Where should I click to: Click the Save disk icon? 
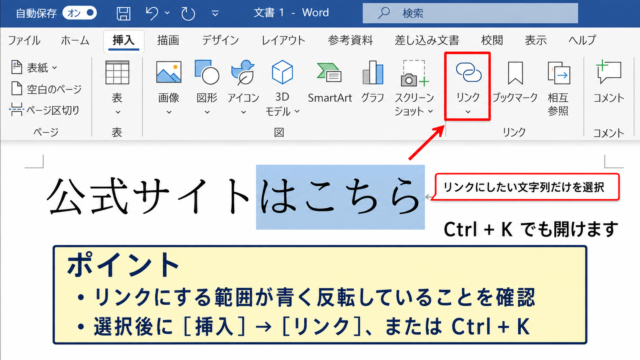click(x=123, y=13)
